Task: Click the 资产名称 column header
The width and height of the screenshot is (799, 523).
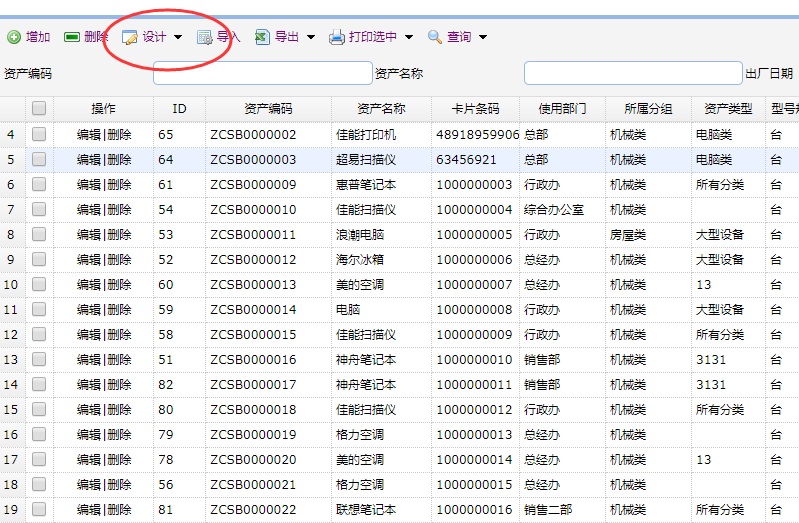Action: (381, 108)
